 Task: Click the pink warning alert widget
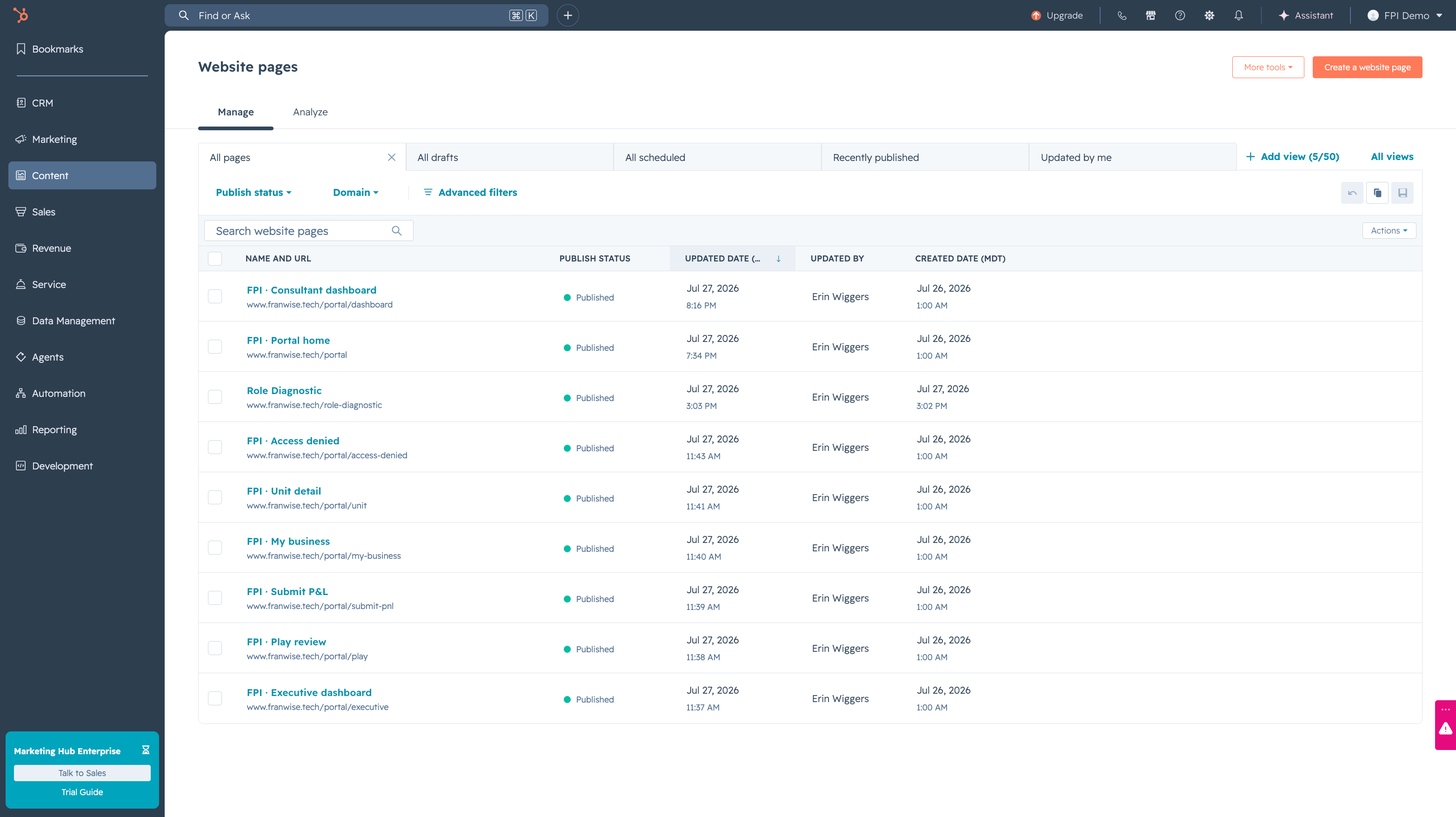1446,729
